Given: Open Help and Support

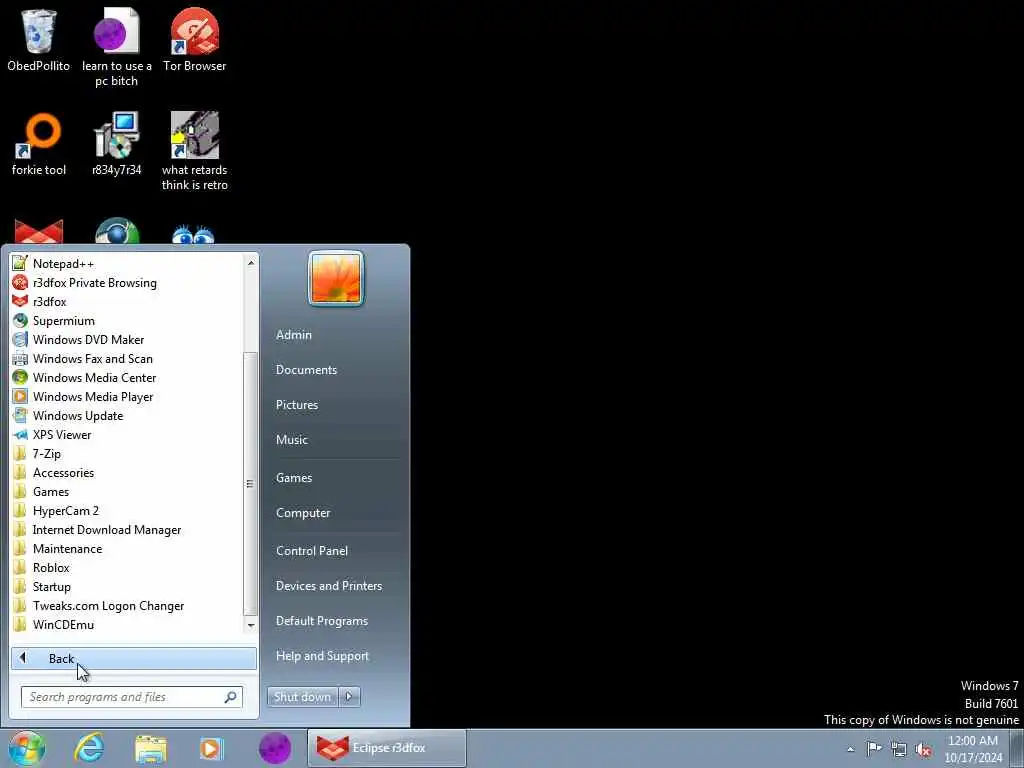Looking at the screenshot, I should point(322,656).
